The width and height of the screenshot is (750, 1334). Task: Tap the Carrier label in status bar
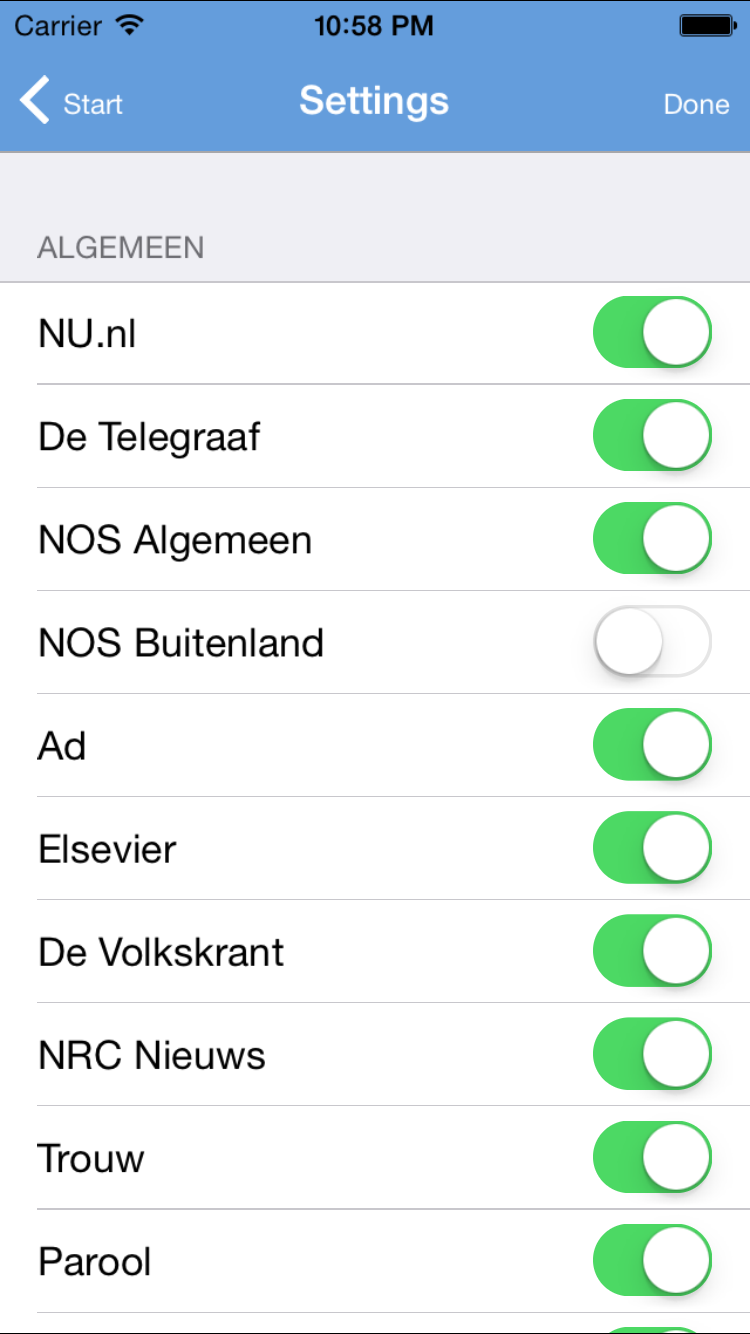(x=58, y=26)
